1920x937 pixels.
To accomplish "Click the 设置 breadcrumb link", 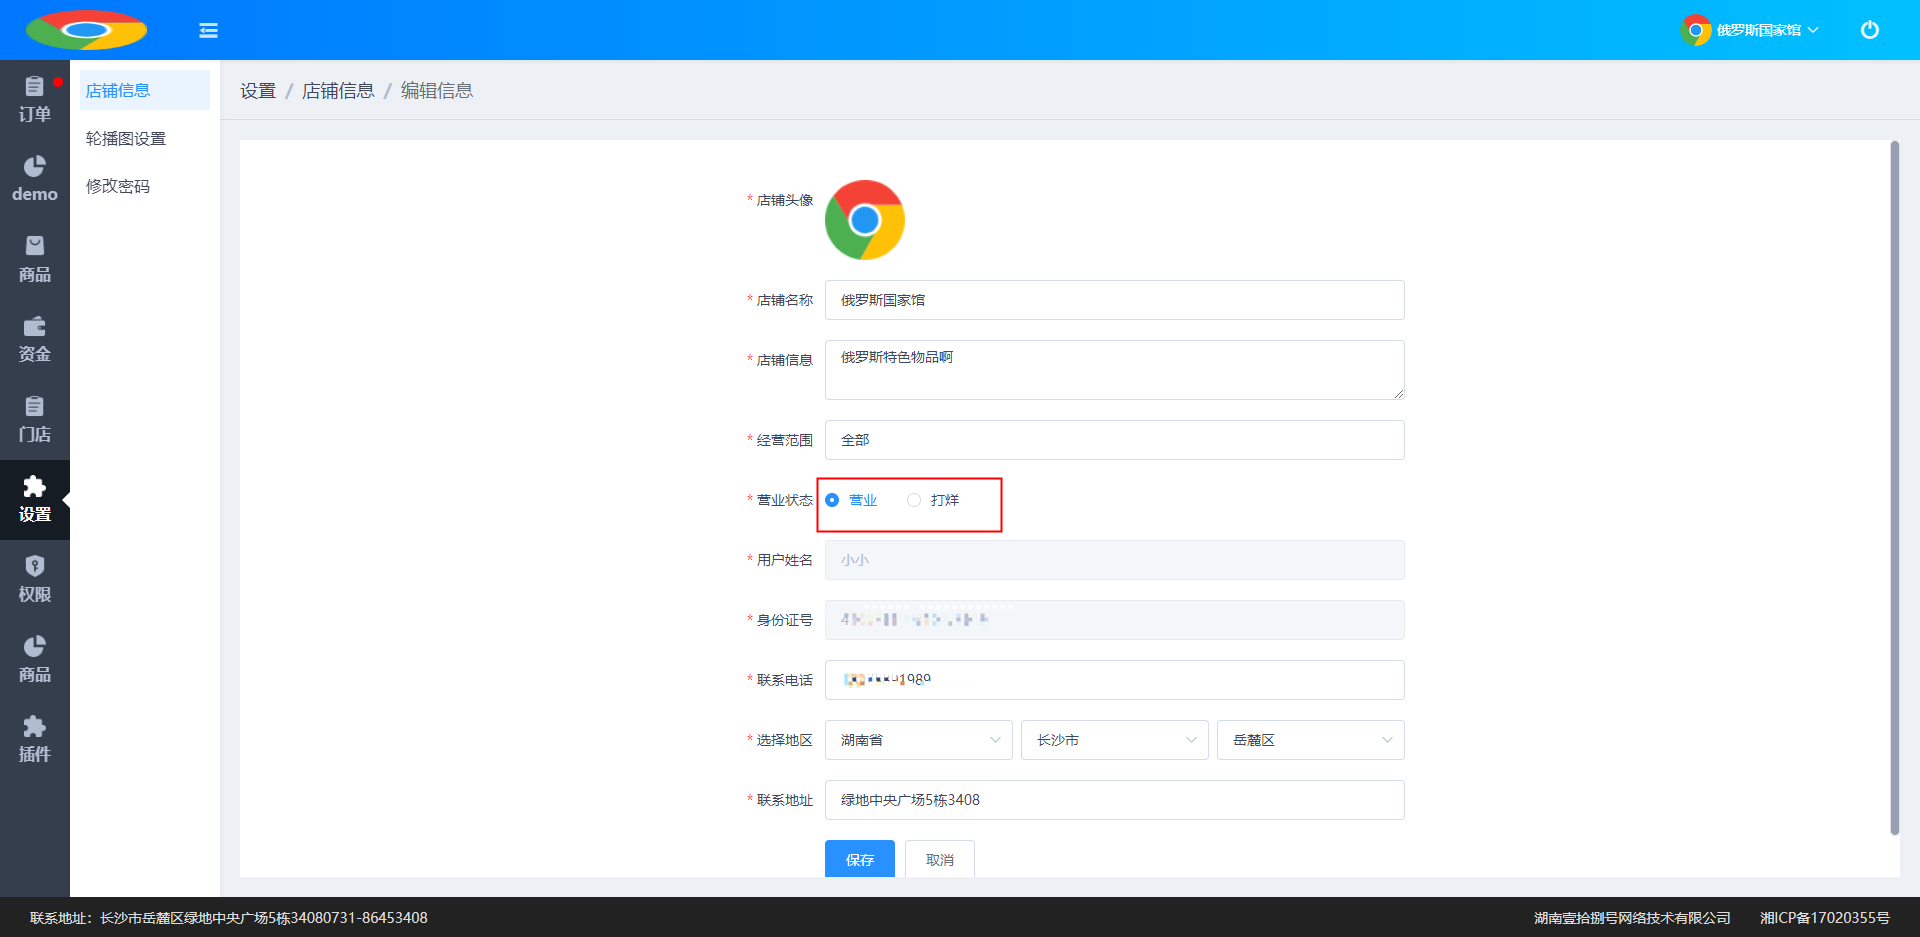I will [258, 91].
